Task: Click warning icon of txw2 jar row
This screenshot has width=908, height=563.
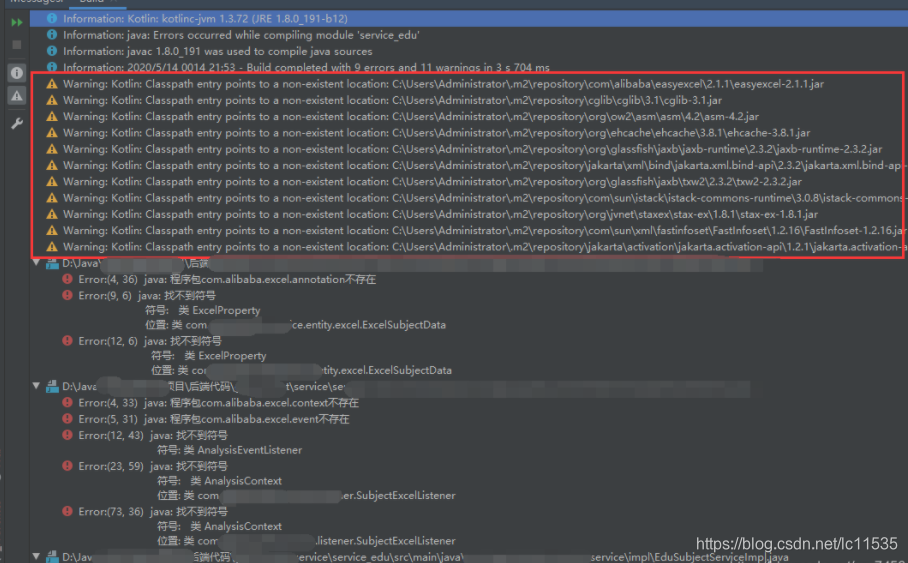Action: pos(52,181)
